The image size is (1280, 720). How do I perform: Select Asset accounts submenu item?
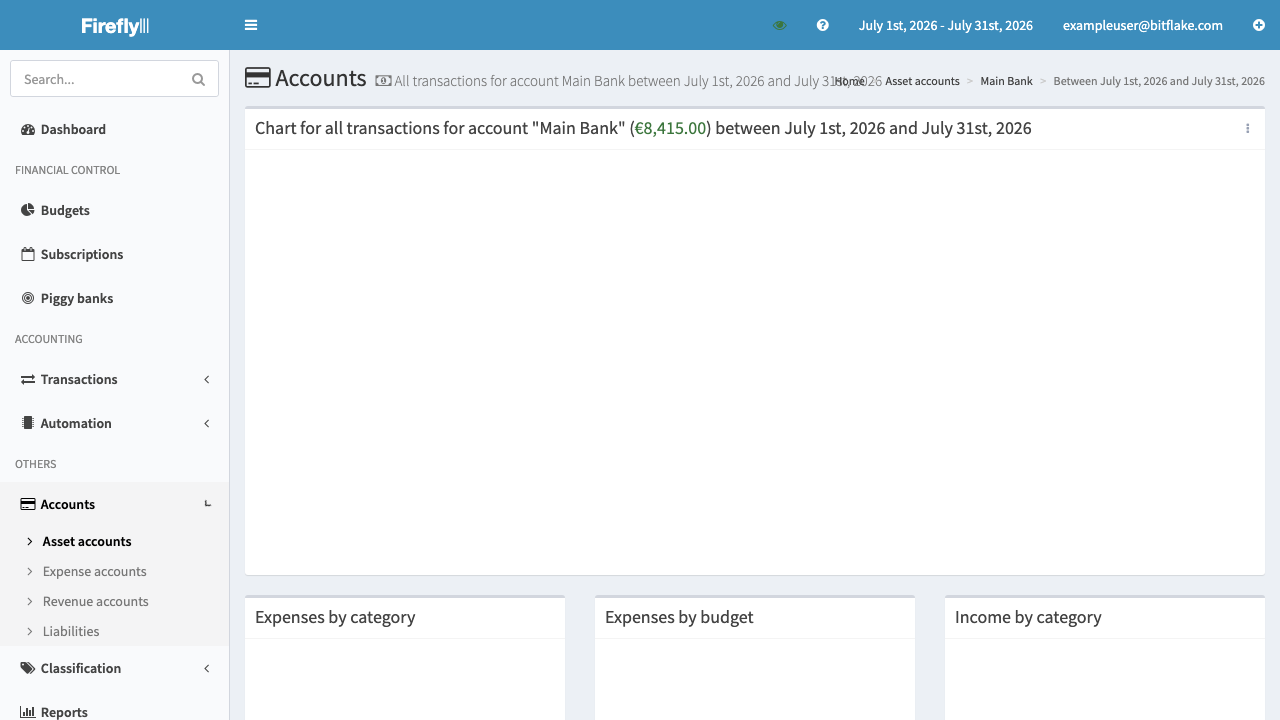point(87,541)
